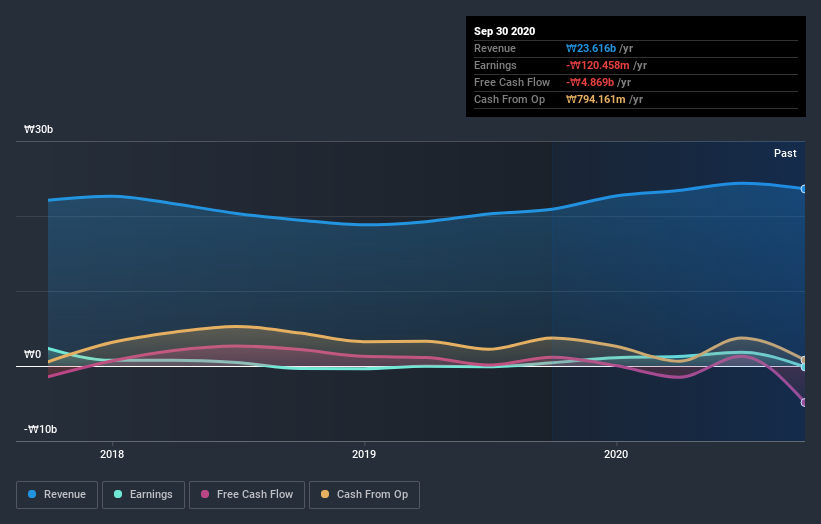Click the ₩794.161m cash from op value
Image resolution: width=821 pixels, height=524 pixels.
596,99
